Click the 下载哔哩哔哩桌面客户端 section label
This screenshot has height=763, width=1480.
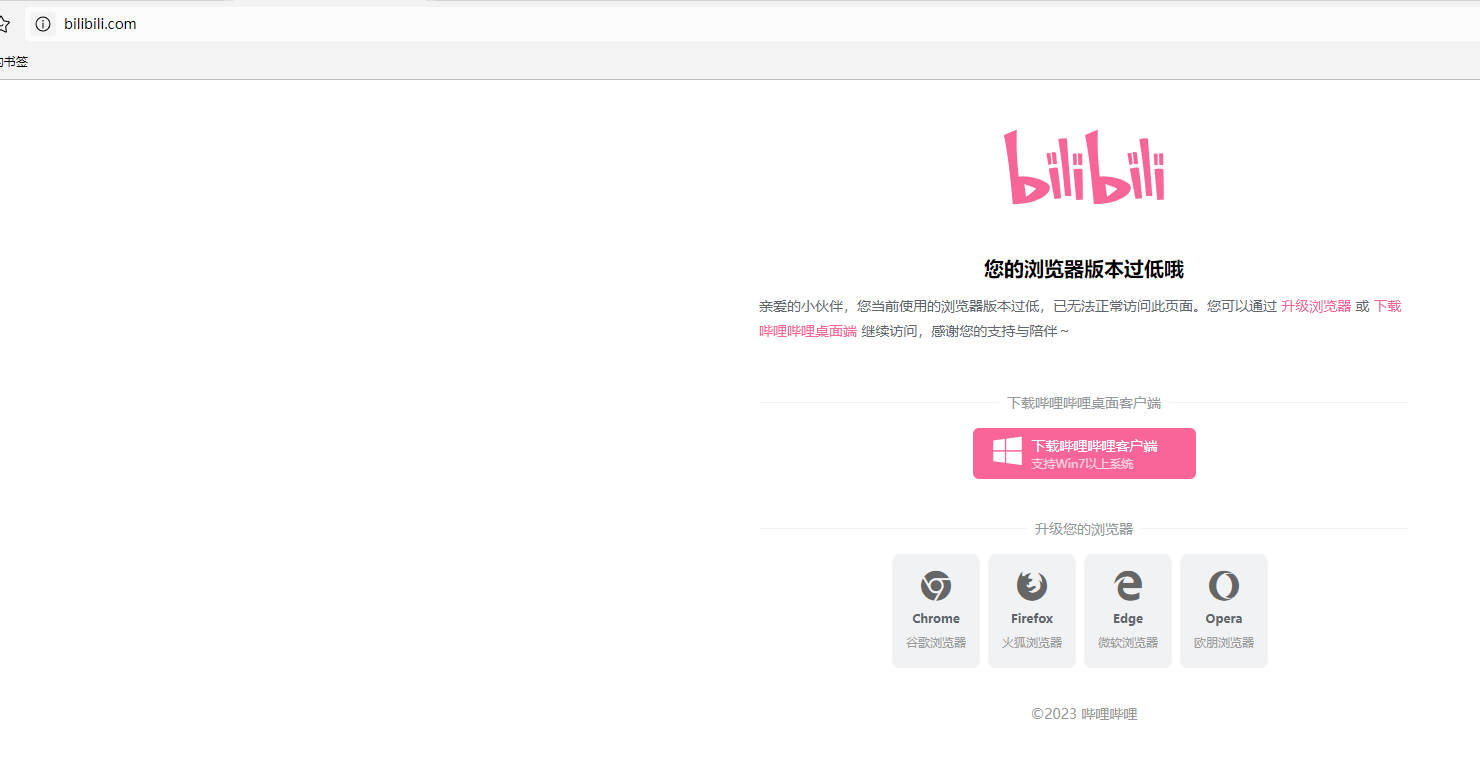[1084, 403]
